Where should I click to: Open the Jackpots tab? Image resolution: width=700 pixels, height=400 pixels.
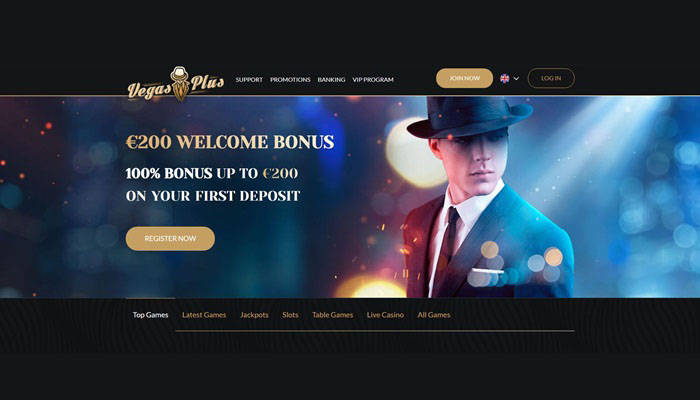tap(254, 315)
